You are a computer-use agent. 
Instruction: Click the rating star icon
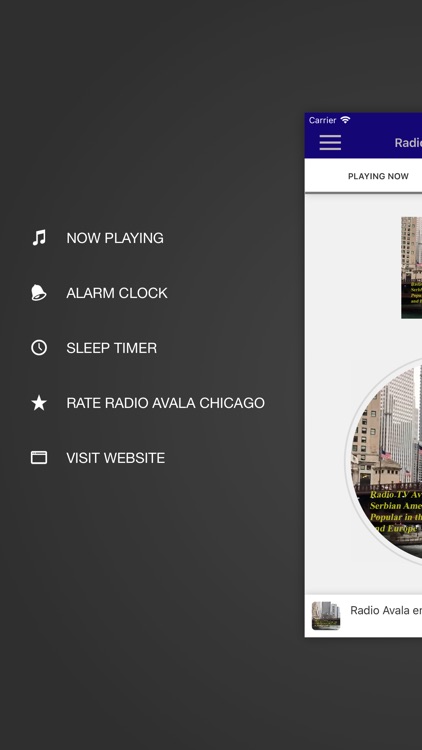39,403
